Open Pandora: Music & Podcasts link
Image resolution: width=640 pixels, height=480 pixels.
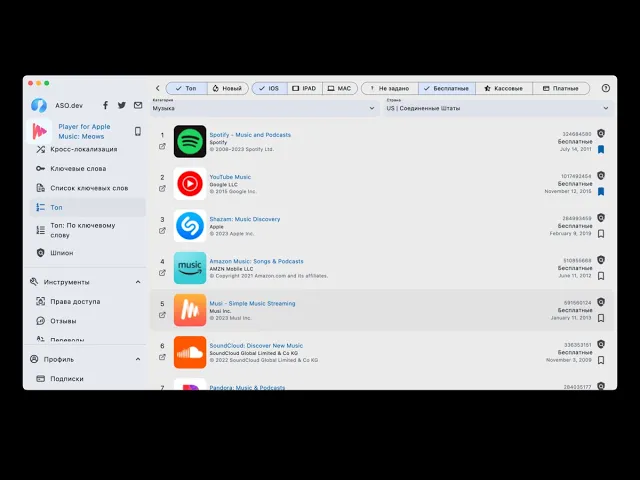pyautogui.click(x=247, y=387)
